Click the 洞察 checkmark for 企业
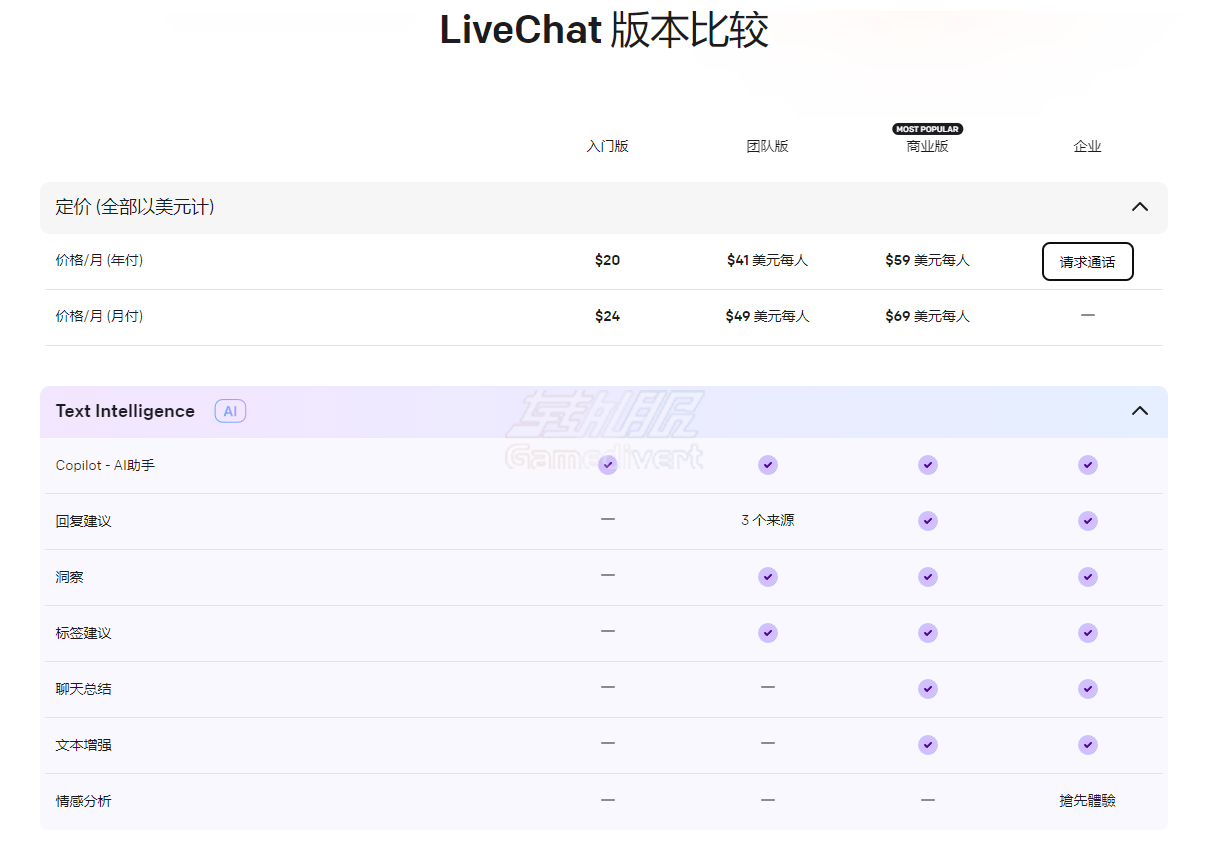1211x858 pixels. click(x=1088, y=577)
